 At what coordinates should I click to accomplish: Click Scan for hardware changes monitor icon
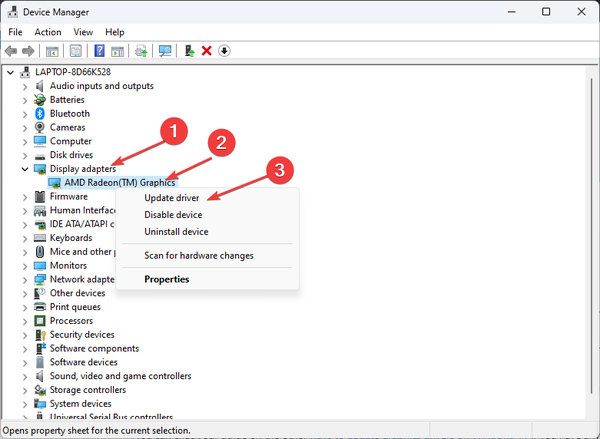click(x=165, y=51)
